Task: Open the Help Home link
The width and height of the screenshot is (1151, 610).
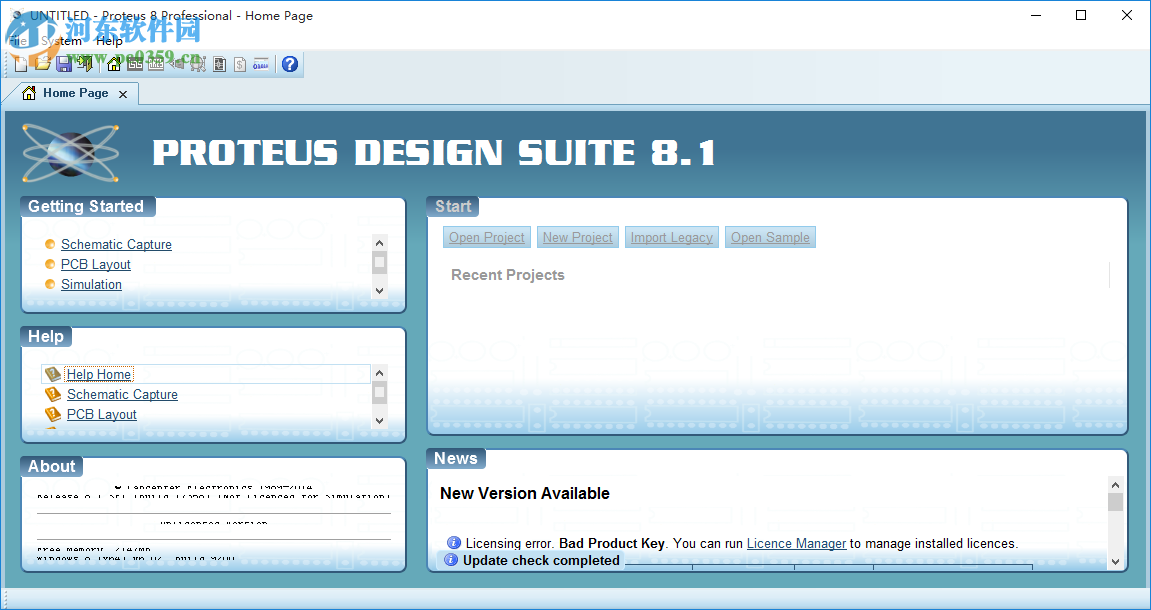Action: [x=98, y=374]
